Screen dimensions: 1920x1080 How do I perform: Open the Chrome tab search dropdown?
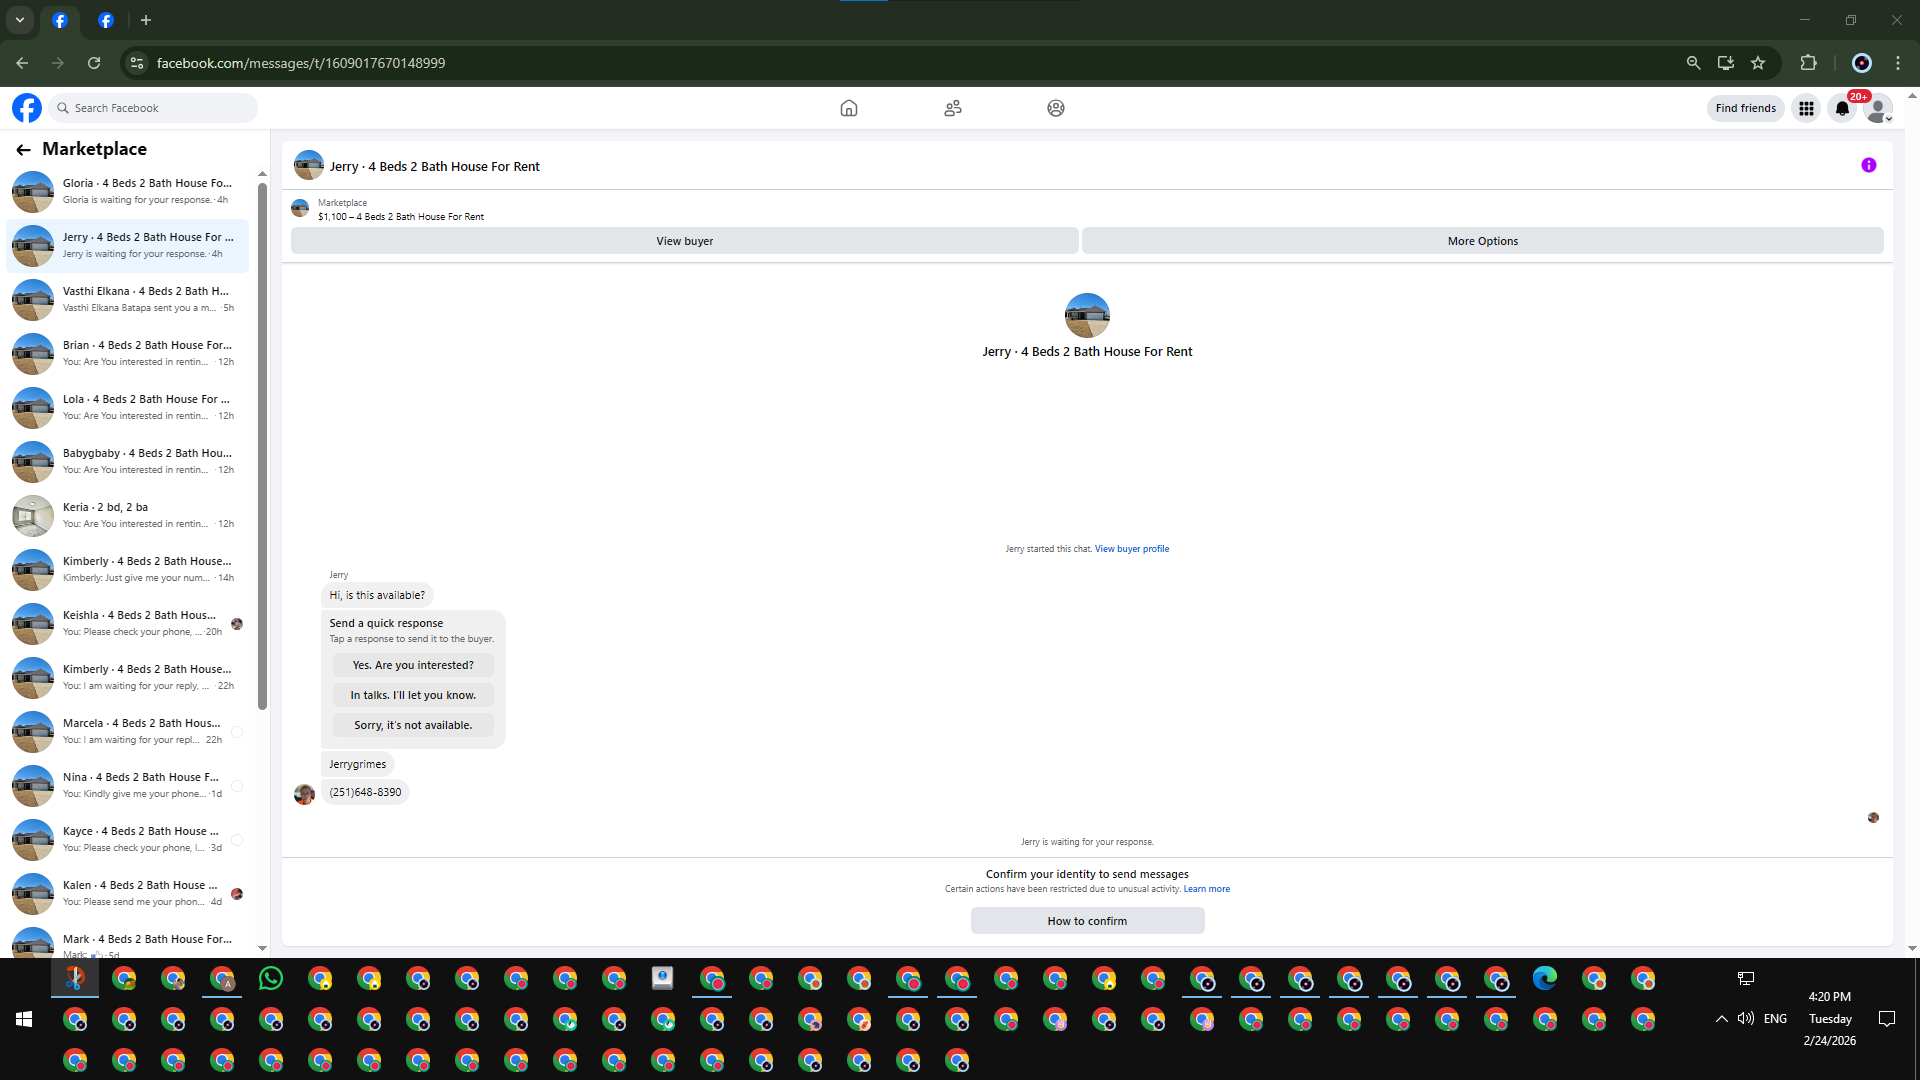19,20
